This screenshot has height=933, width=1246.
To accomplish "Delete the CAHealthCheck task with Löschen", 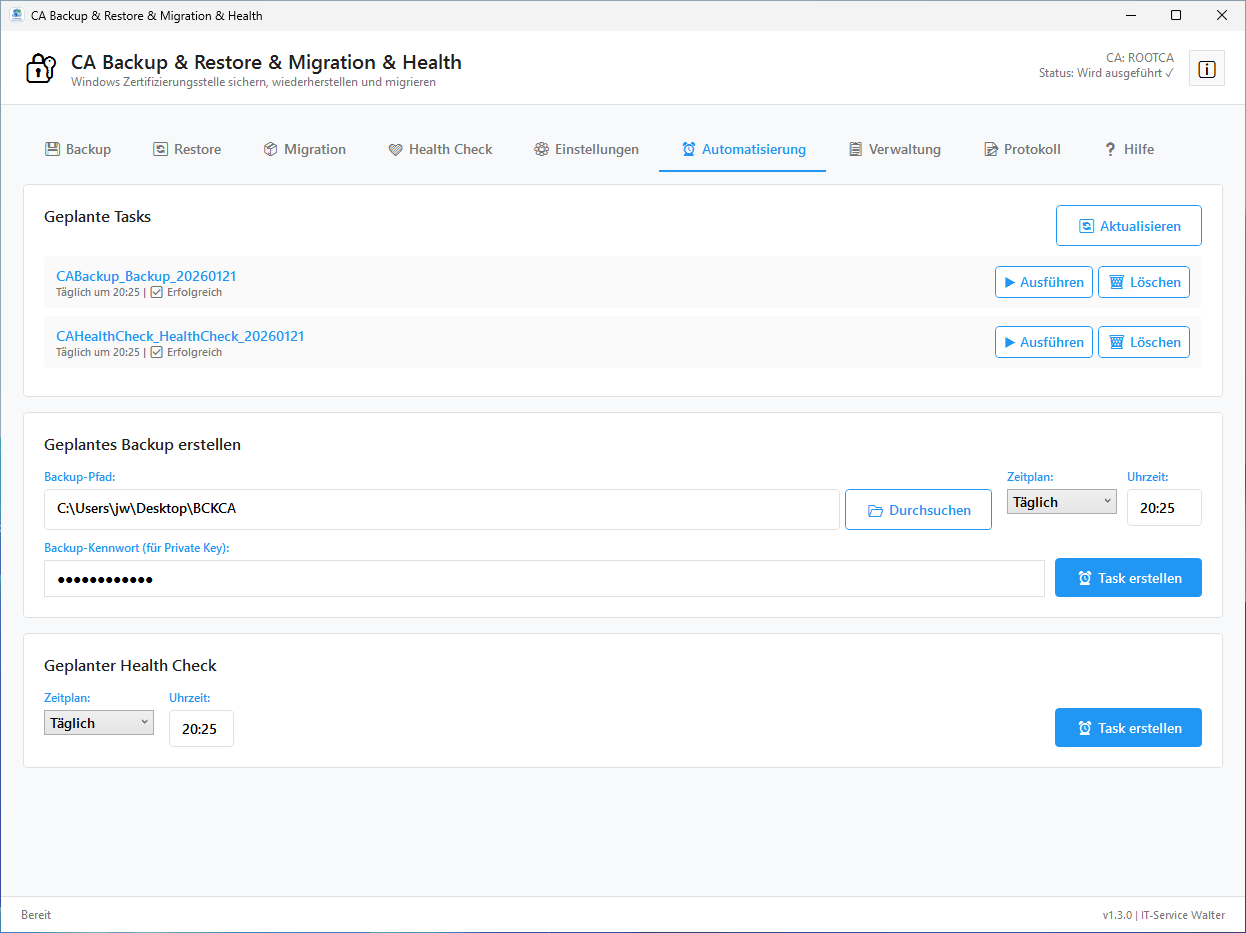I will point(1144,342).
